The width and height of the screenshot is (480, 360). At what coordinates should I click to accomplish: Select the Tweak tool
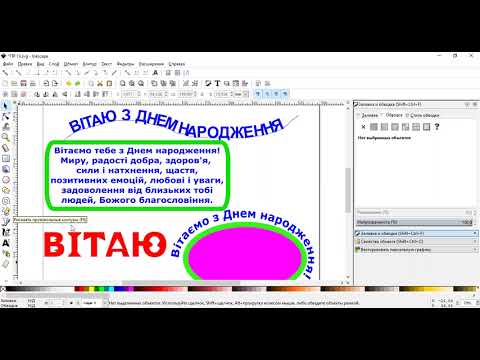tap(5, 127)
